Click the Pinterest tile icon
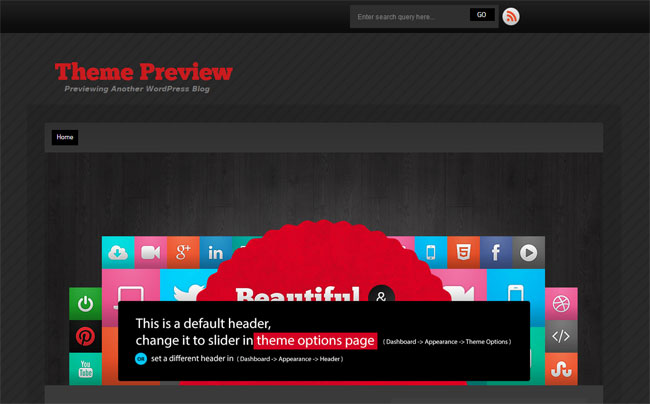650x404 pixels. point(85,336)
